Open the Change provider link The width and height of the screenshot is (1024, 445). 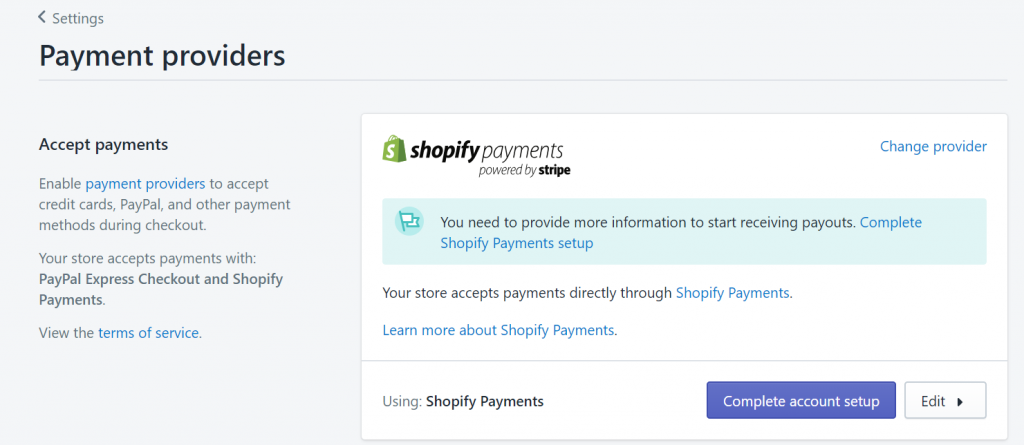click(x=933, y=146)
